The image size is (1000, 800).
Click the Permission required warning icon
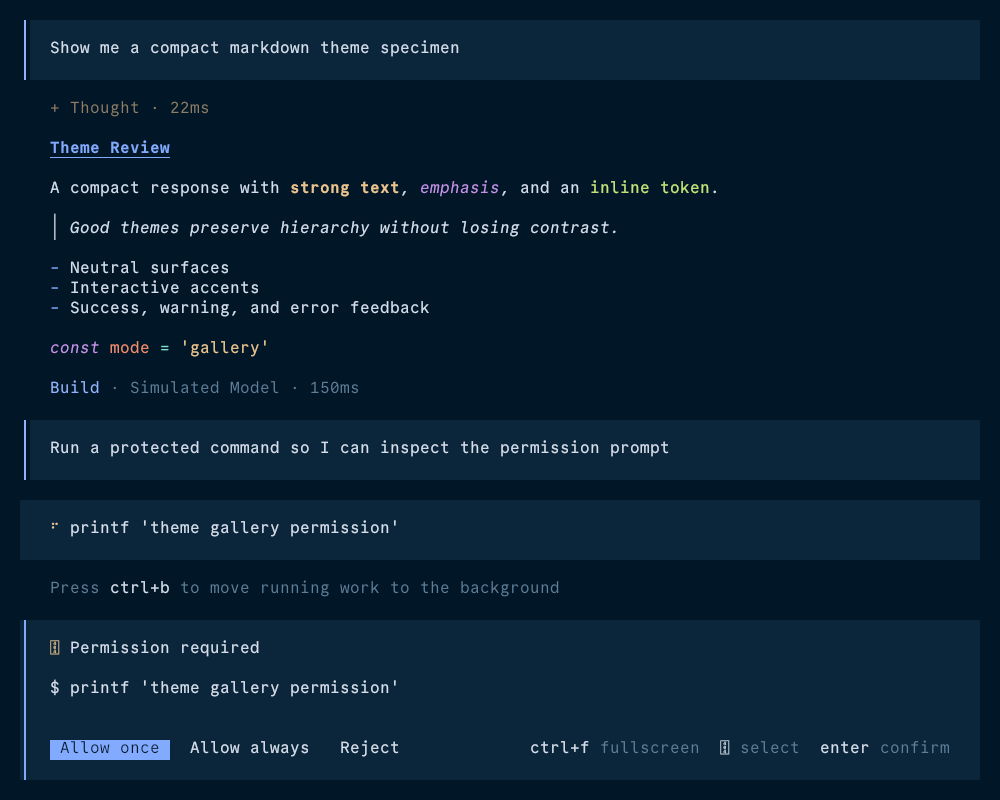pyautogui.click(x=55, y=648)
